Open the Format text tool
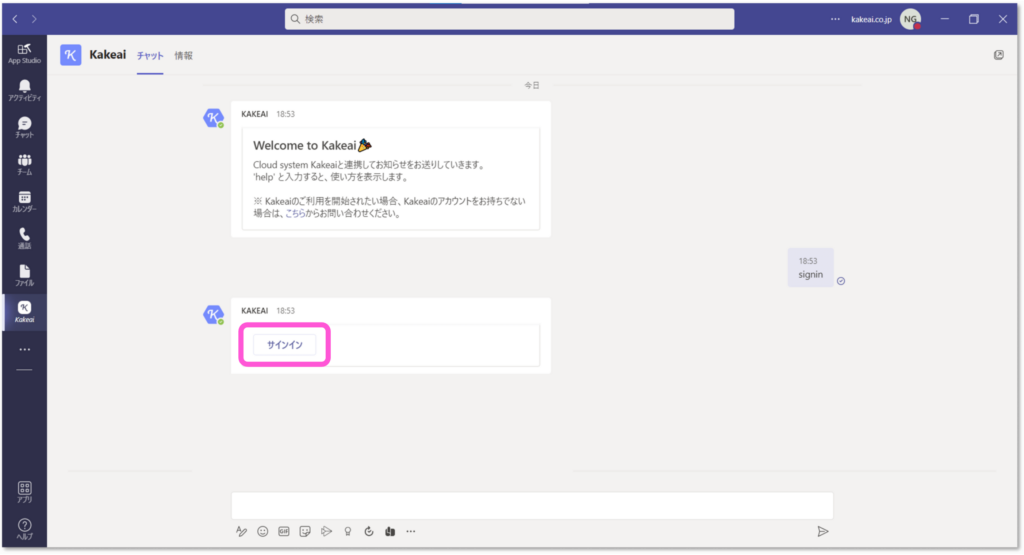This screenshot has height=555, width=1024. (x=242, y=531)
